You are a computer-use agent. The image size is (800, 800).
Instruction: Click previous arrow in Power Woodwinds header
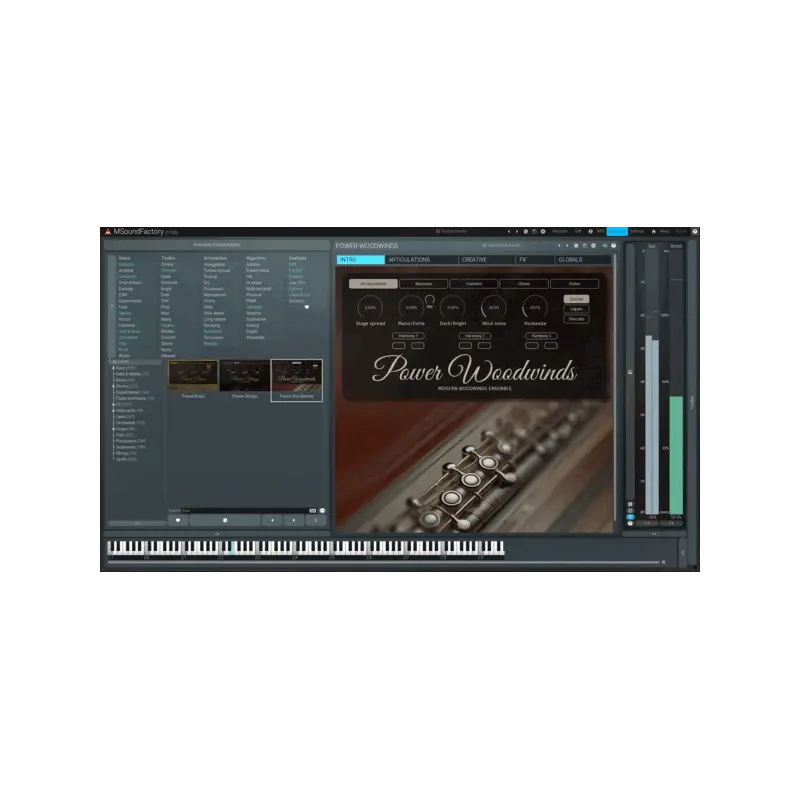click(559, 246)
